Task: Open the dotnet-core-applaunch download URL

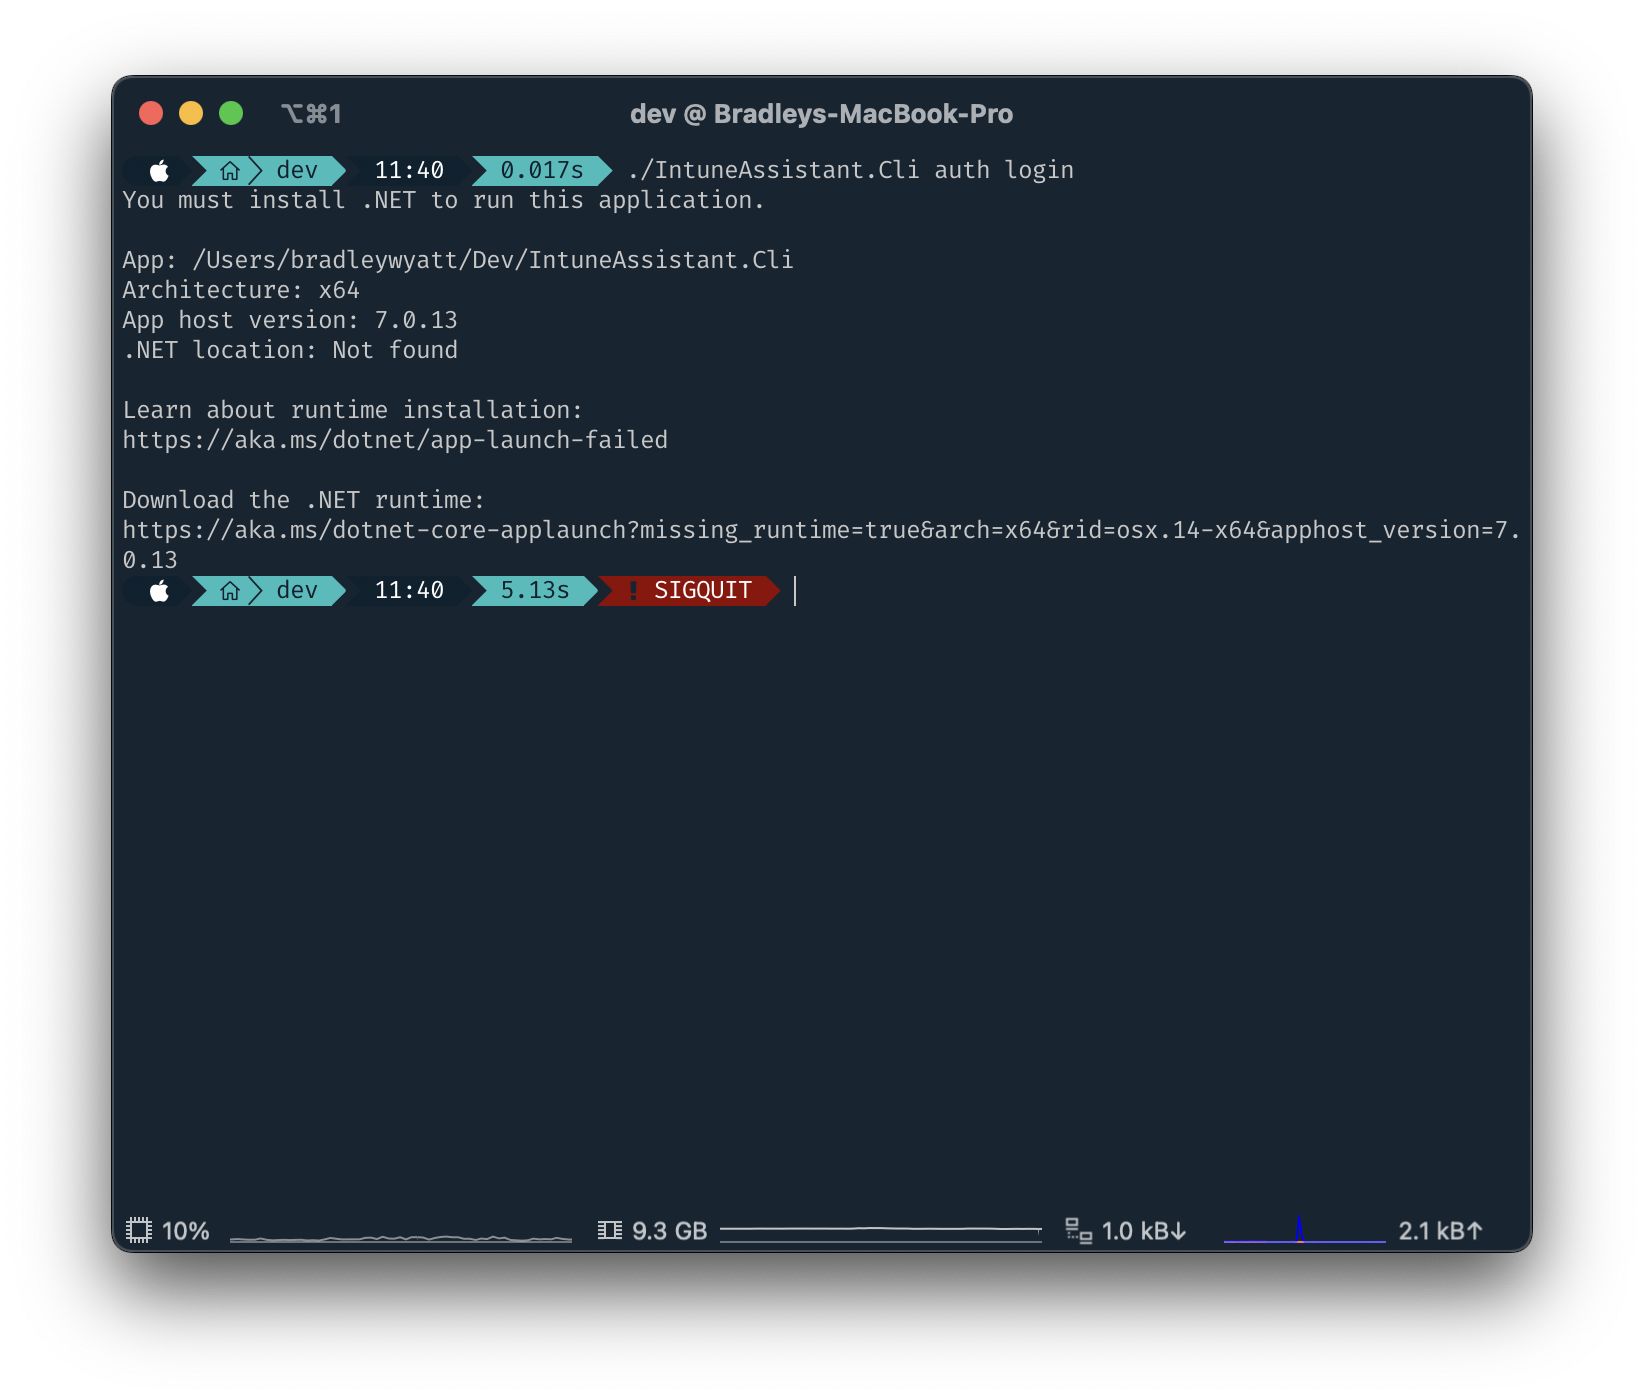Action: 821,545
